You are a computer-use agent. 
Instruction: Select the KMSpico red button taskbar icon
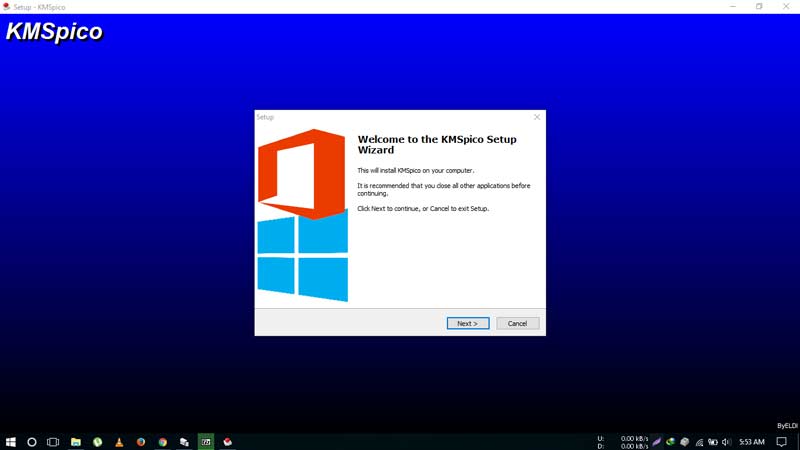pos(228,442)
